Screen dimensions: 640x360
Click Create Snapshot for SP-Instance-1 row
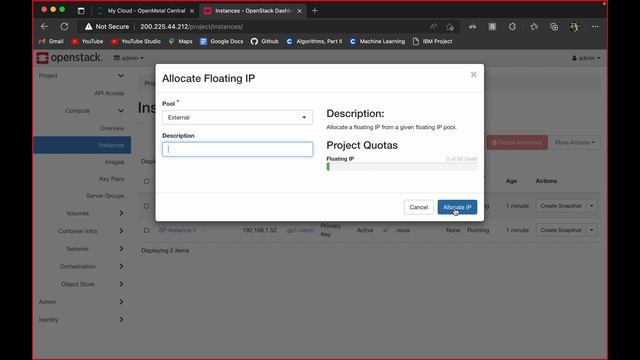(x=561, y=230)
